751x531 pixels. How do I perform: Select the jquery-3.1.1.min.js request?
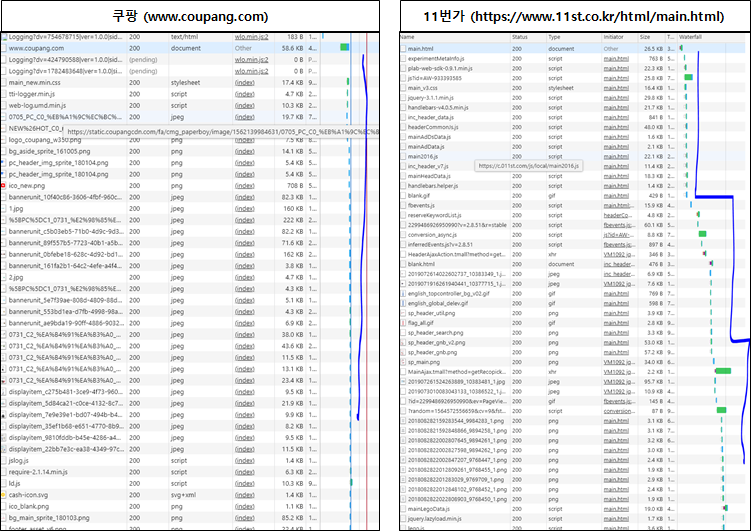click(x=573, y=98)
